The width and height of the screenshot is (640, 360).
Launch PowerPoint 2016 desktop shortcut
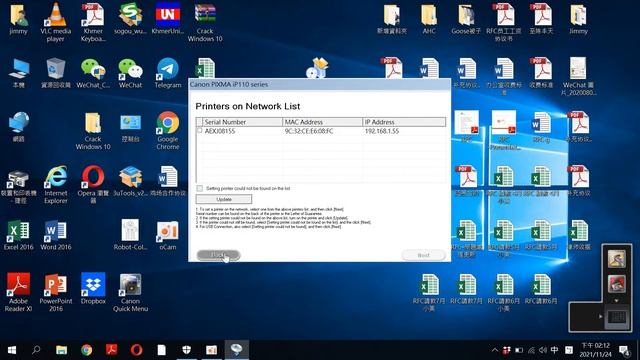[56, 292]
